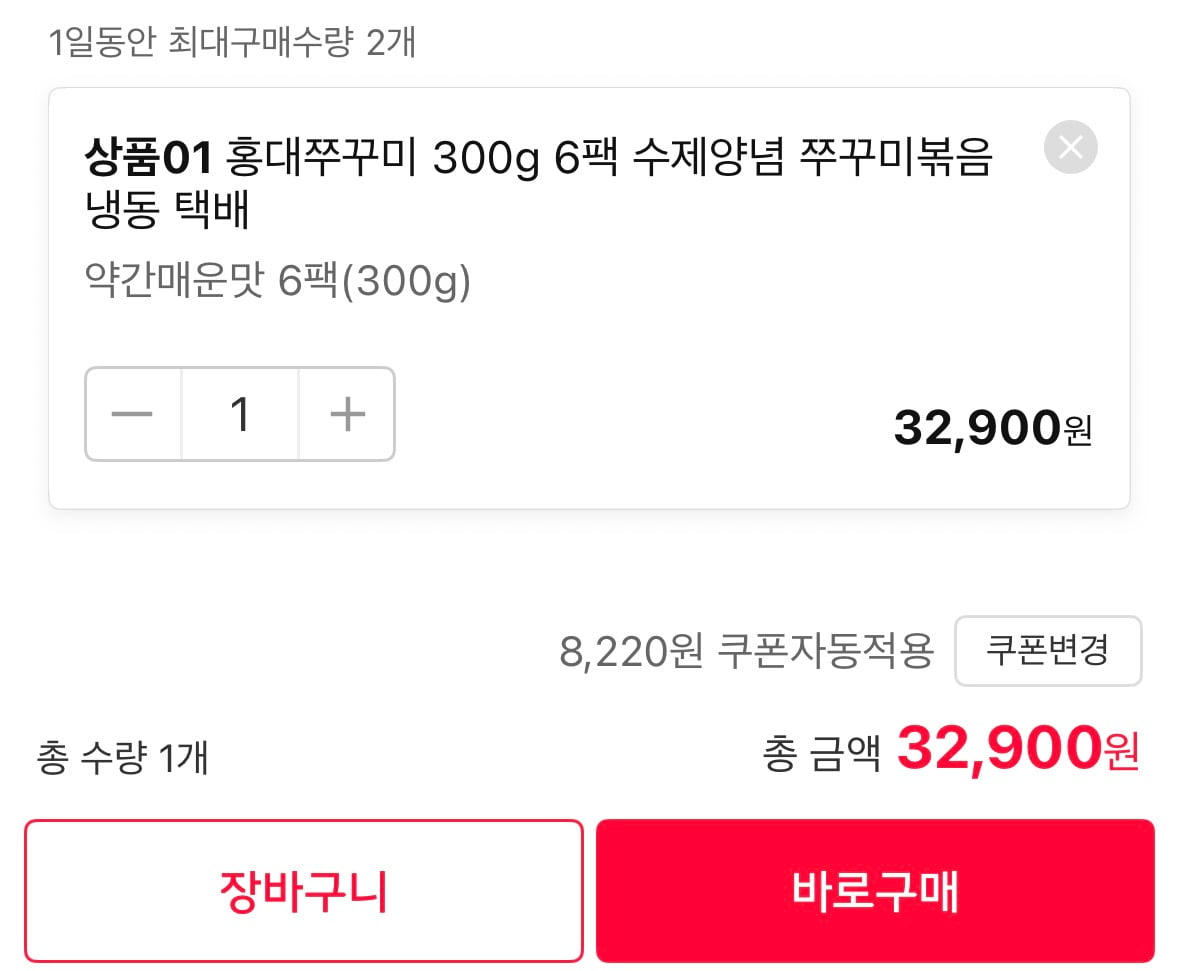Add the item via 장바구니 button

coord(304,891)
